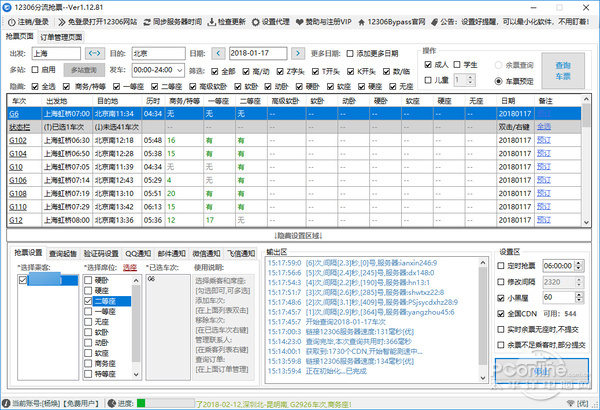Viewport: 600px width, 410px height.
Task: Open train G104 link
Action: coord(18,154)
